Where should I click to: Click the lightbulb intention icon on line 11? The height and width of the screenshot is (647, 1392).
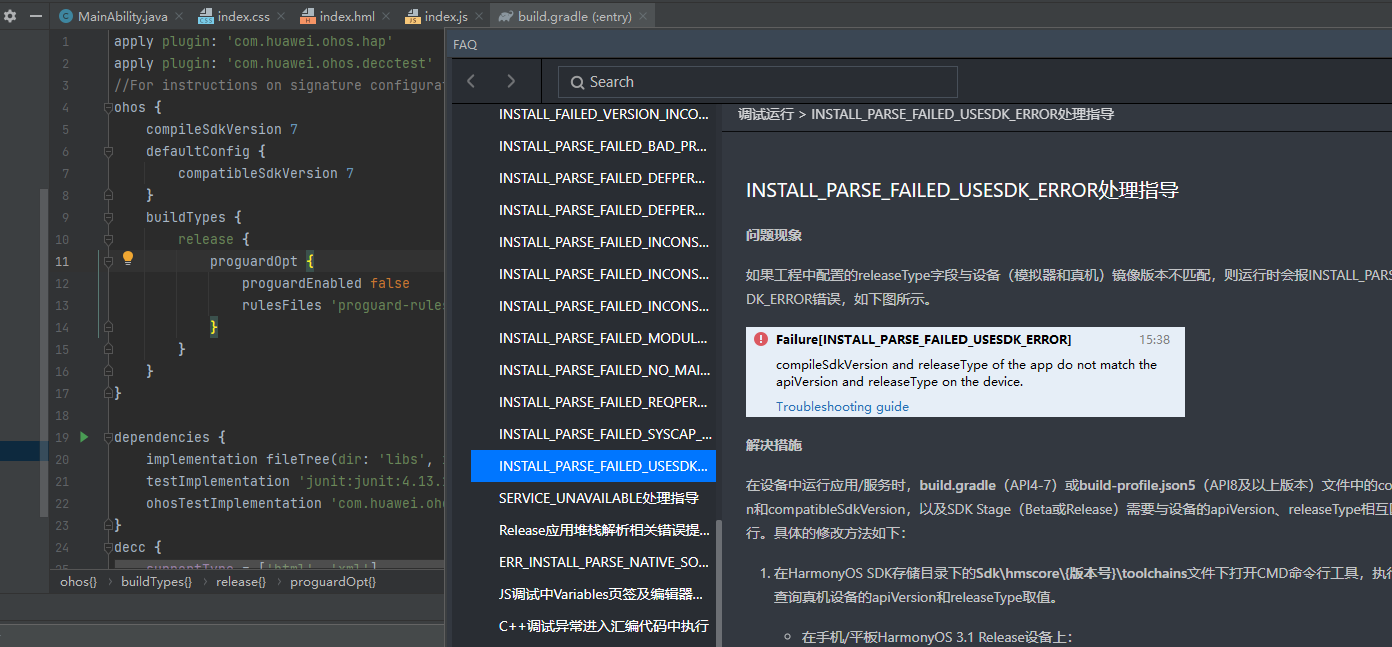(128, 258)
